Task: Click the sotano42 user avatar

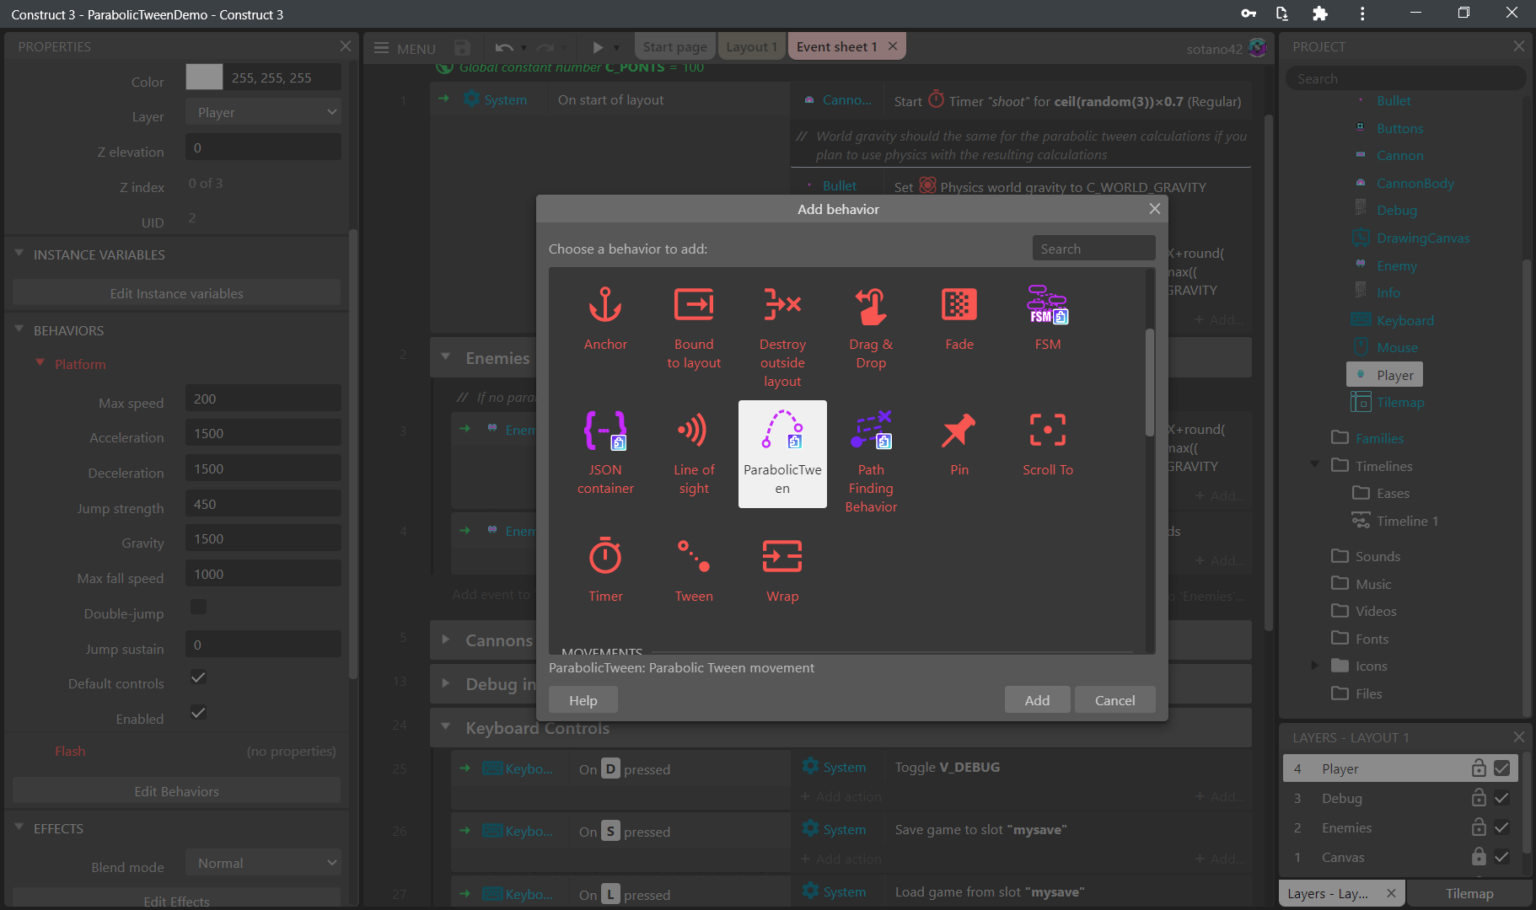Action: (x=1258, y=47)
